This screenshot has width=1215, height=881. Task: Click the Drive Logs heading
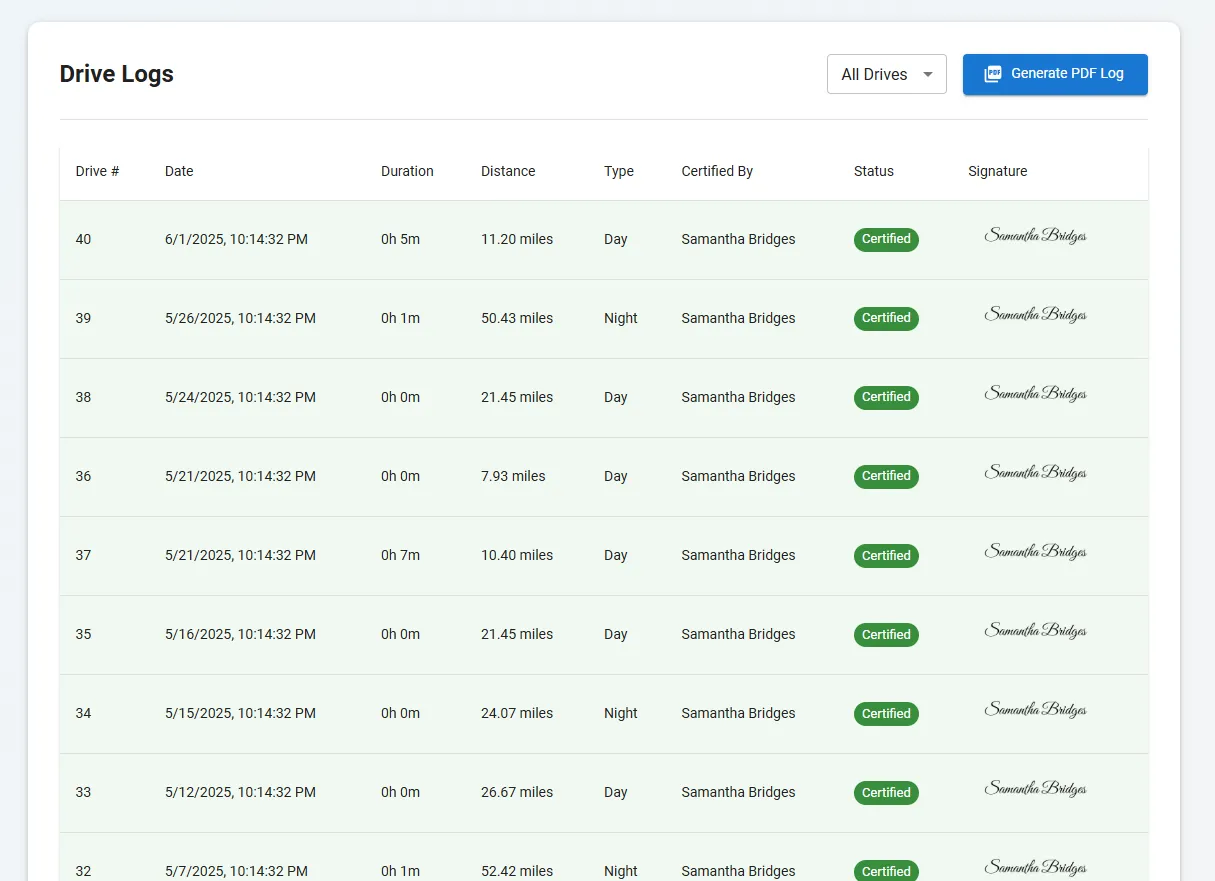pyautogui.click(x=117, y=74)
